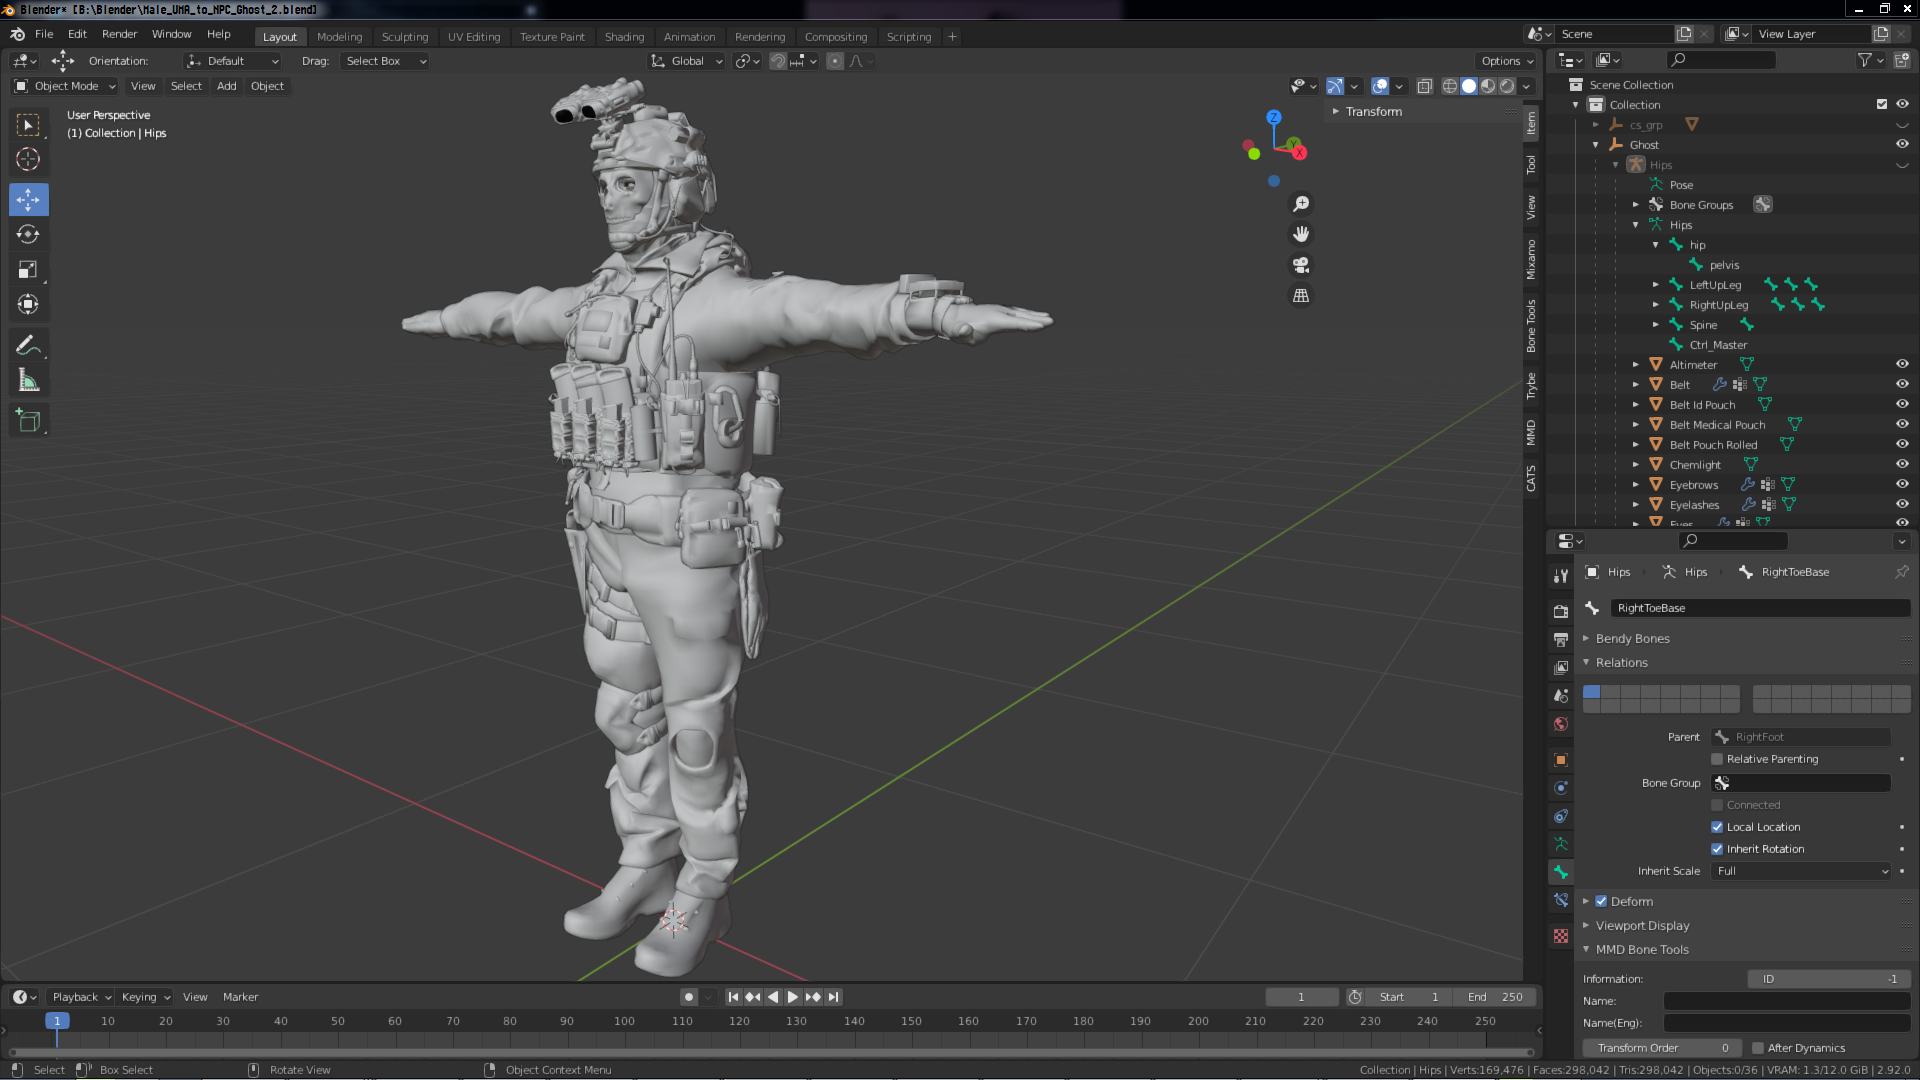Switch to the Sculpting workspace tab
The image size is (1920, 1080).
(x=404, y=37)
